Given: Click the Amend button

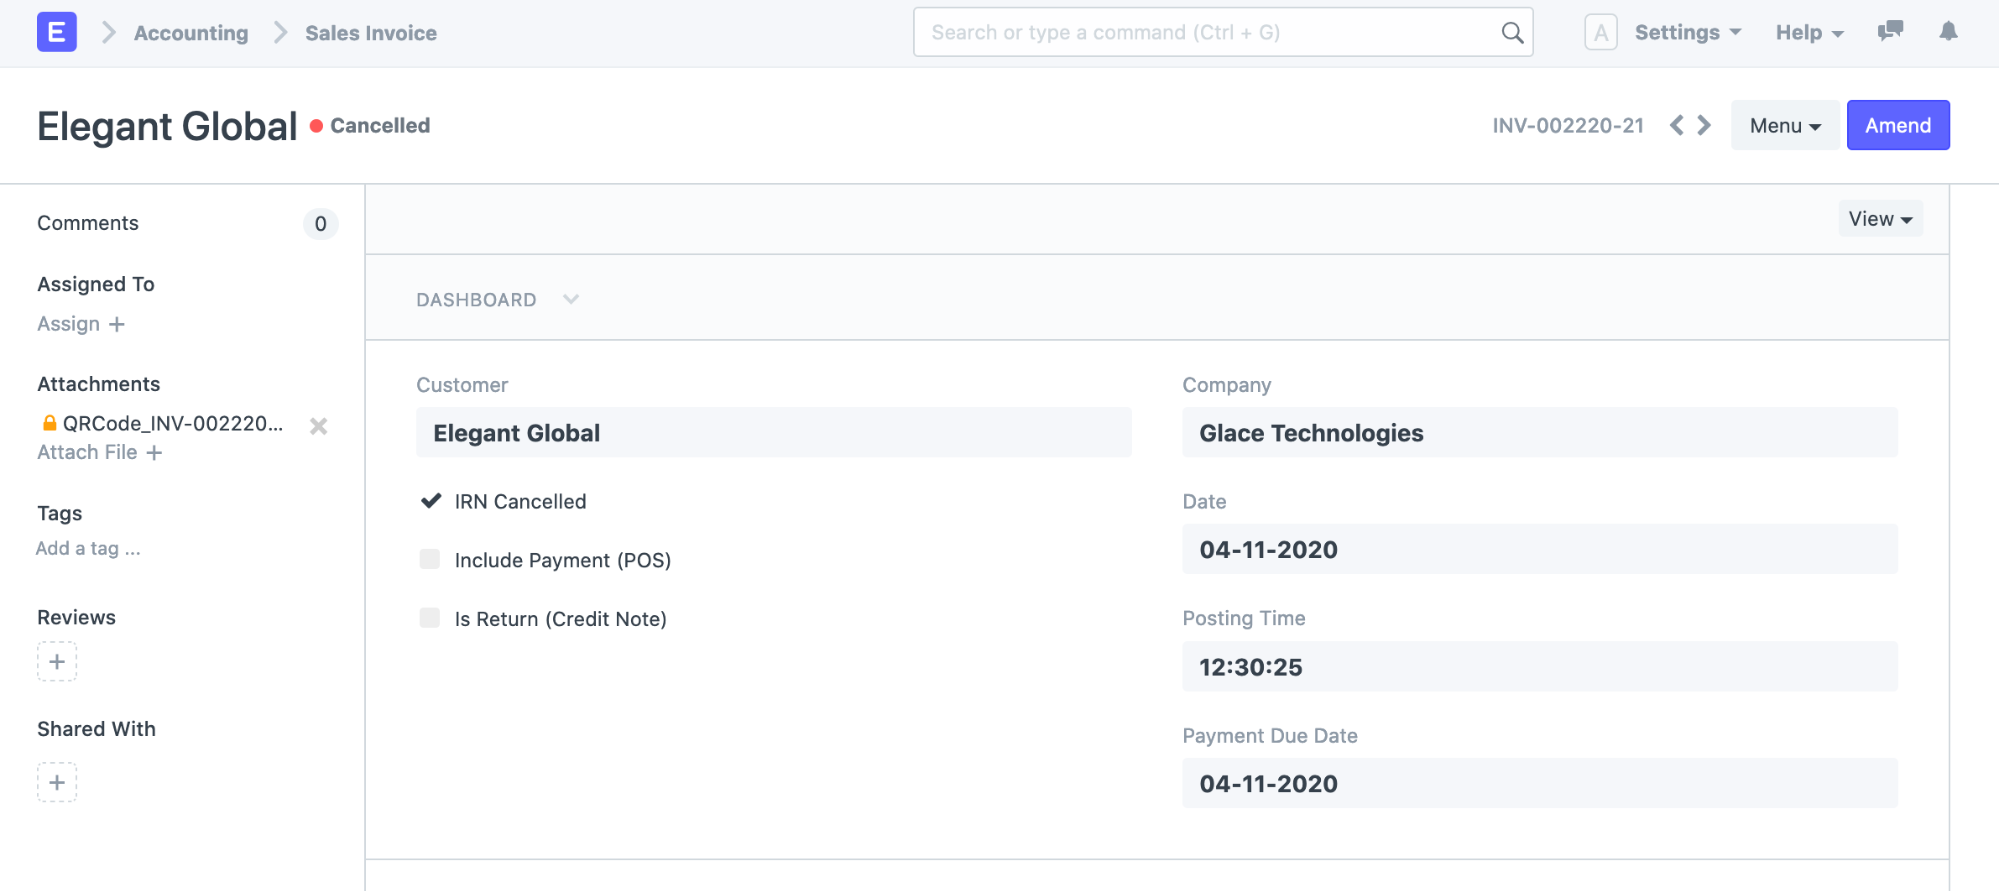Looking at the screenshot, I should click(x=1897, y=125).
